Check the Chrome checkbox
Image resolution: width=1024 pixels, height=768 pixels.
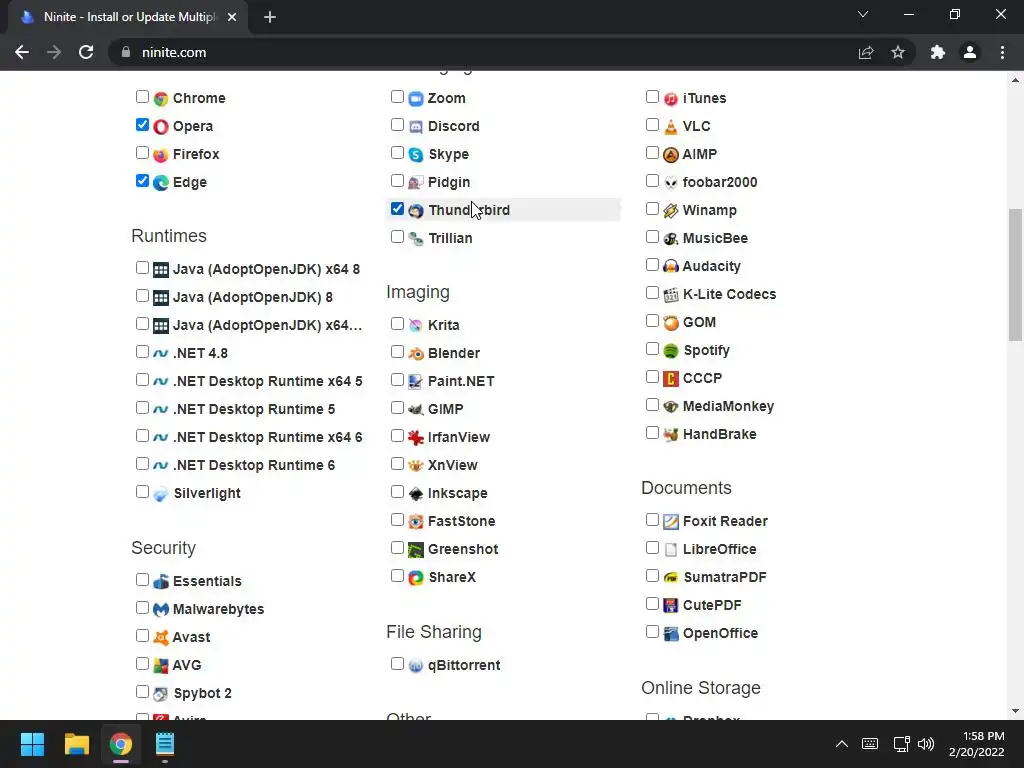pos(142,97)
